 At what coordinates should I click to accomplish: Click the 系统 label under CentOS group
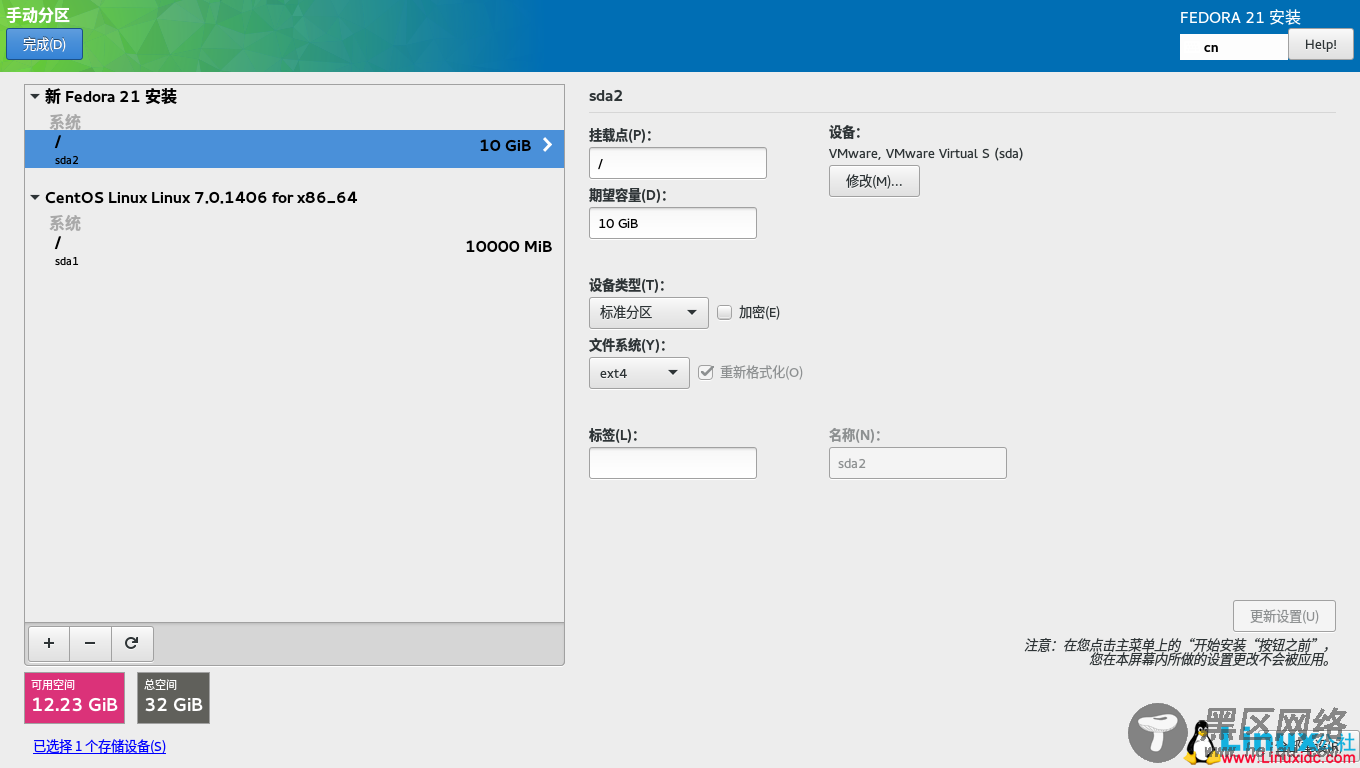click(65, 223)
